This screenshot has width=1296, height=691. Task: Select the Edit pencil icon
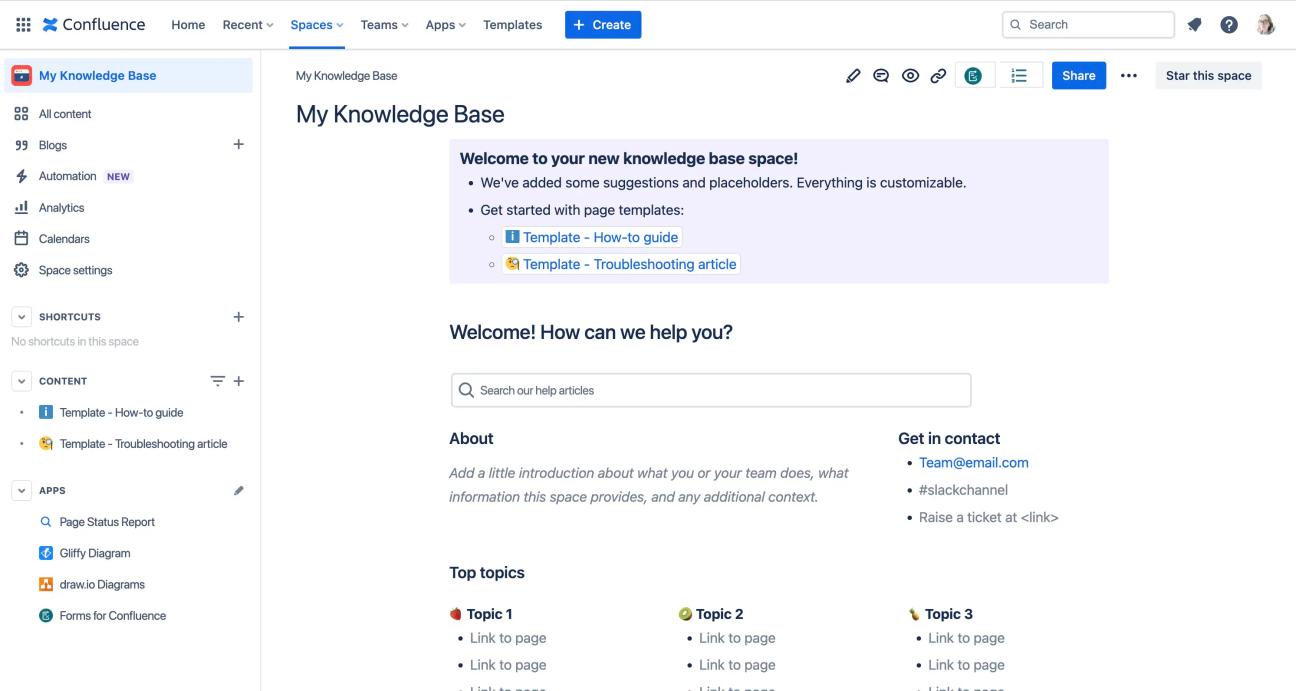(x=852, y=74)
